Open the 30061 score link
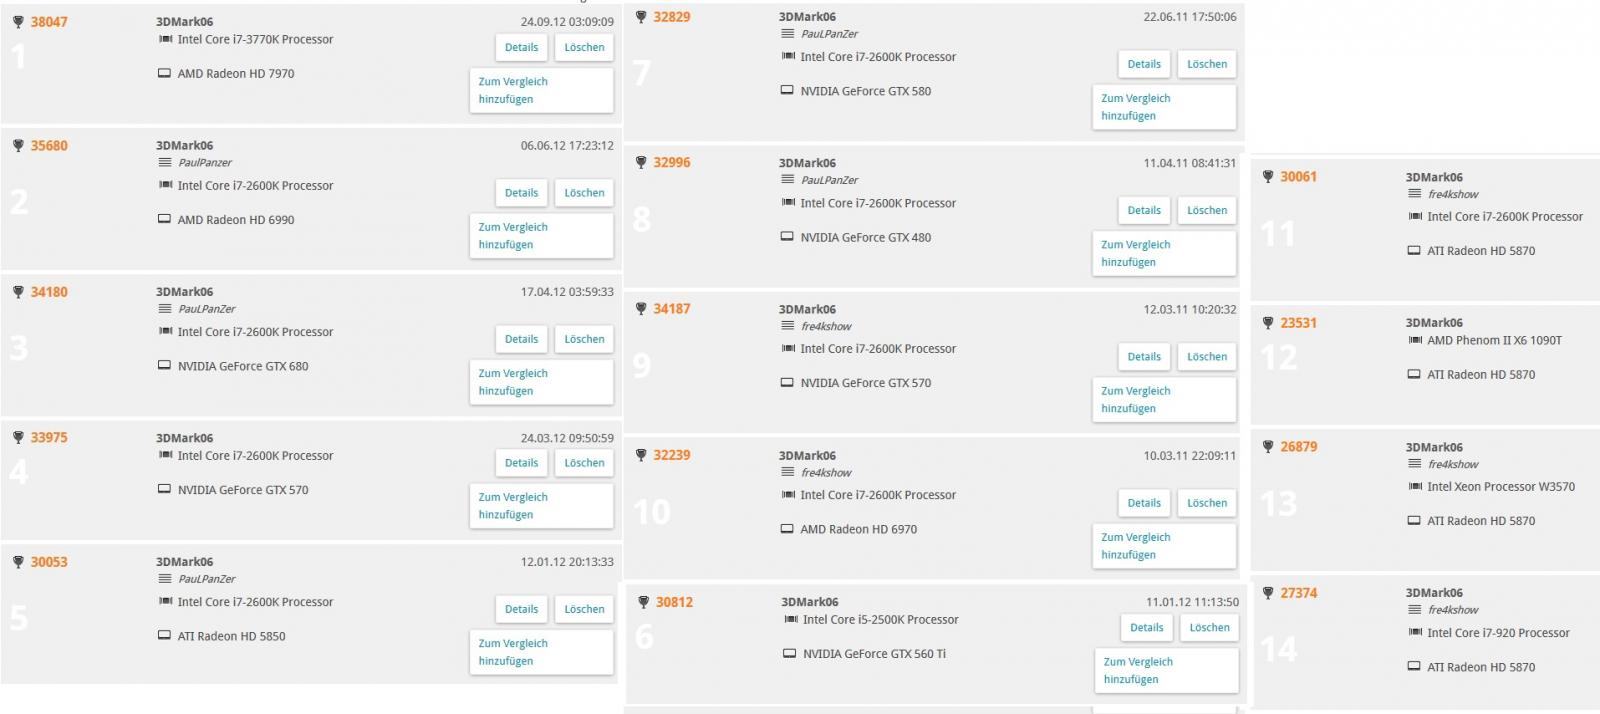1600x714 pixels. click(1298, 176)
